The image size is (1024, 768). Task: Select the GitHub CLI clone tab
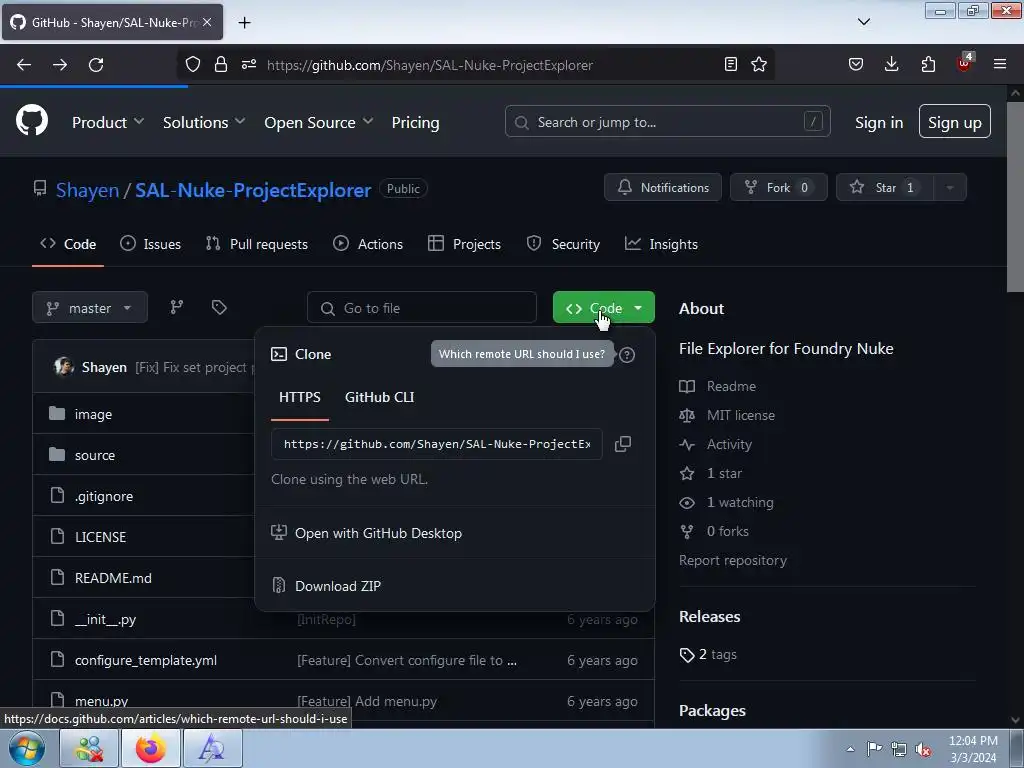379,397
